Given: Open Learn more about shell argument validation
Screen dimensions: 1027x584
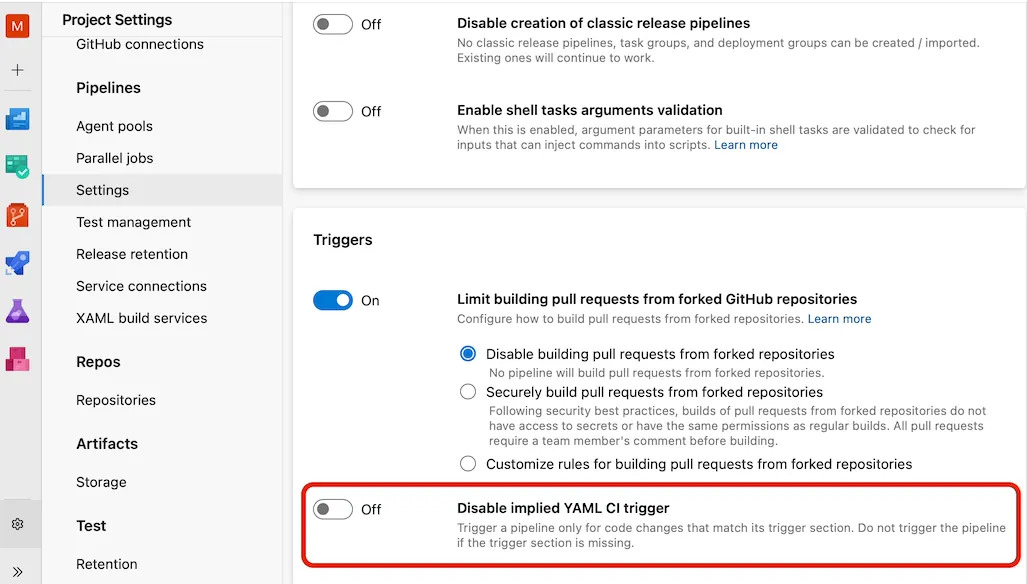Looking at the screenshot, I should coord(746,144).
